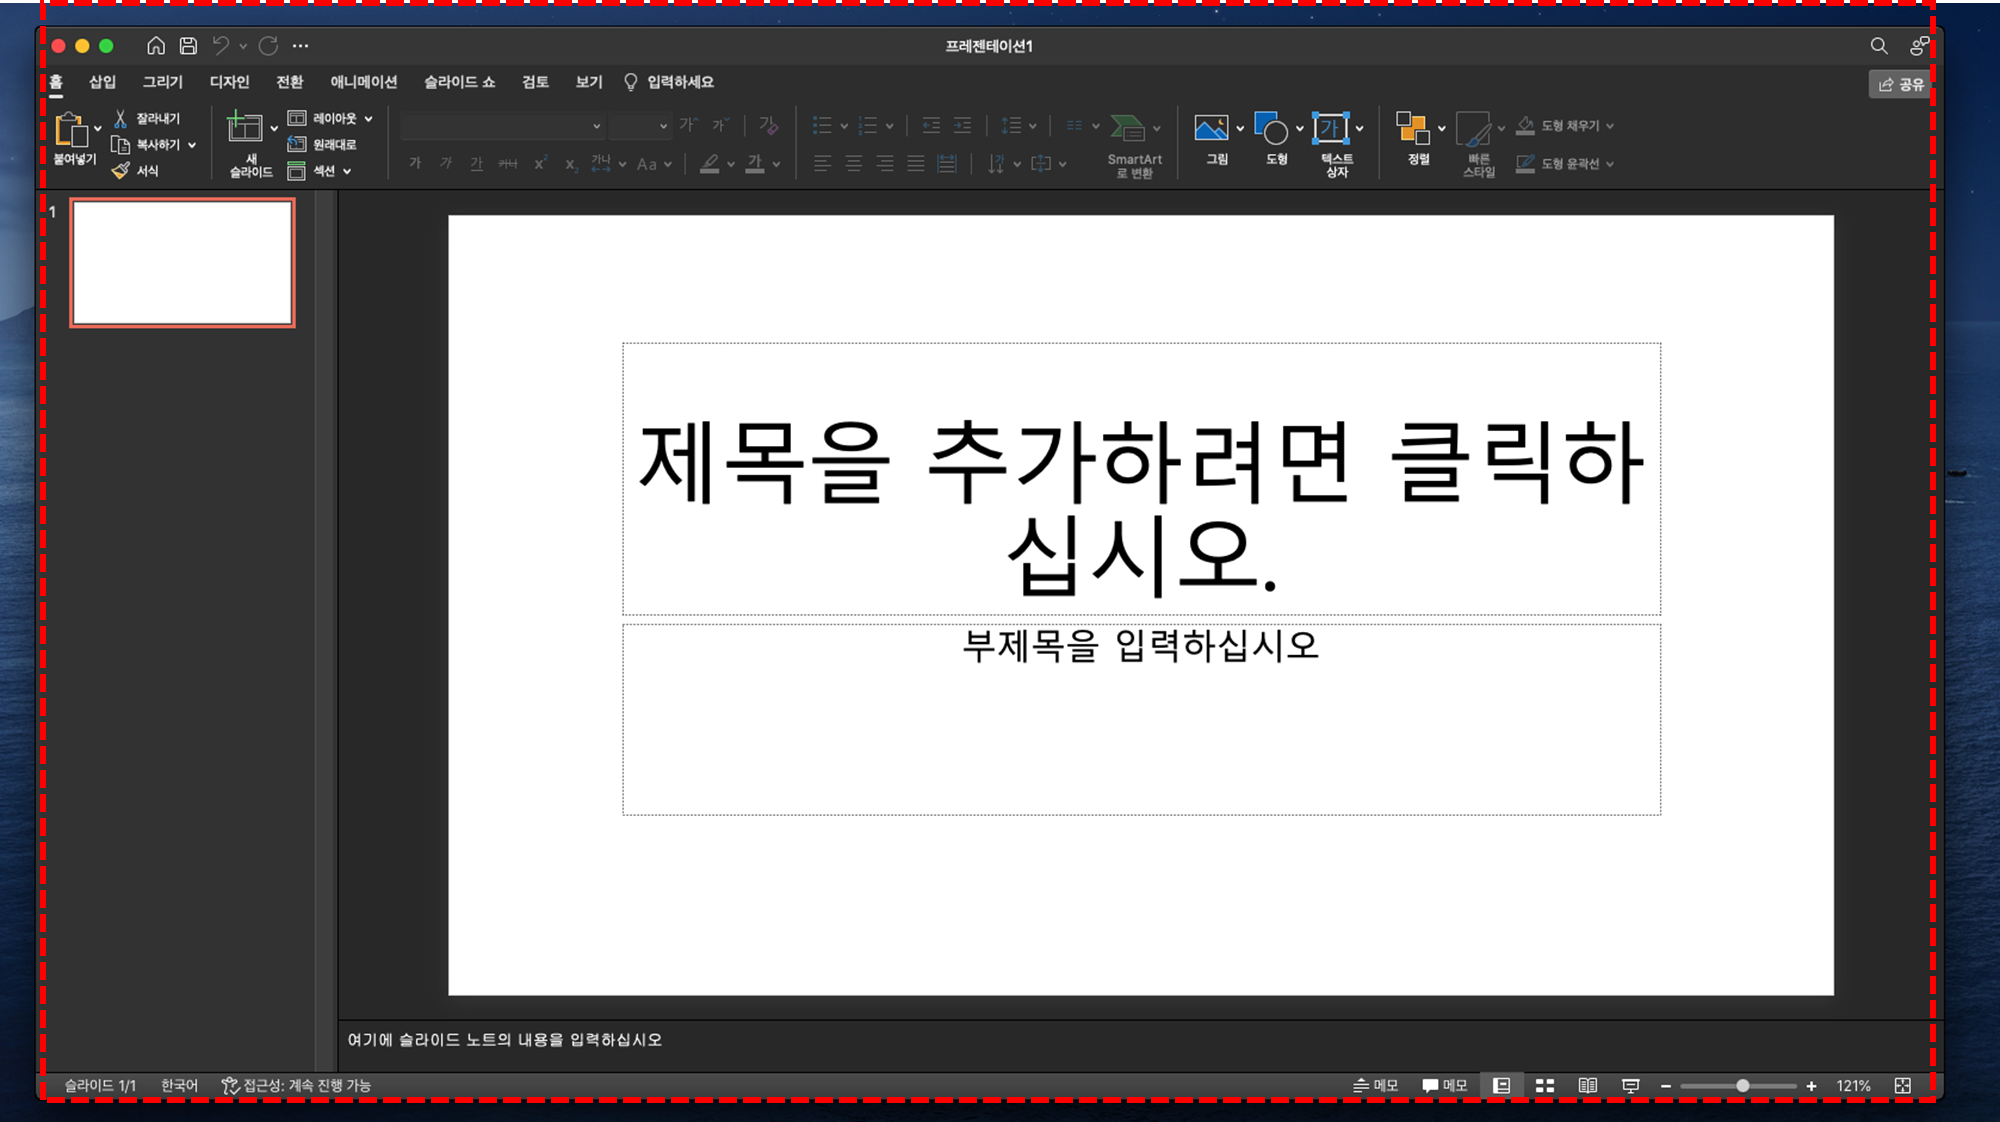This screenshot has height=1122, width=2000.
Task: Toggle Normal view in status bar
Action: click(1502, 1085)
